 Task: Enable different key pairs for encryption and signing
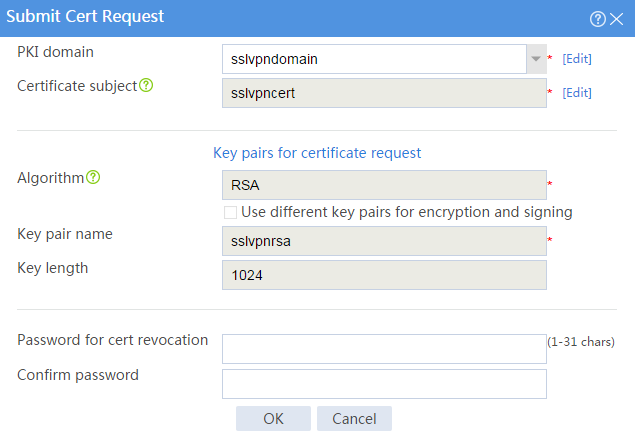click(x=230, y=212)
